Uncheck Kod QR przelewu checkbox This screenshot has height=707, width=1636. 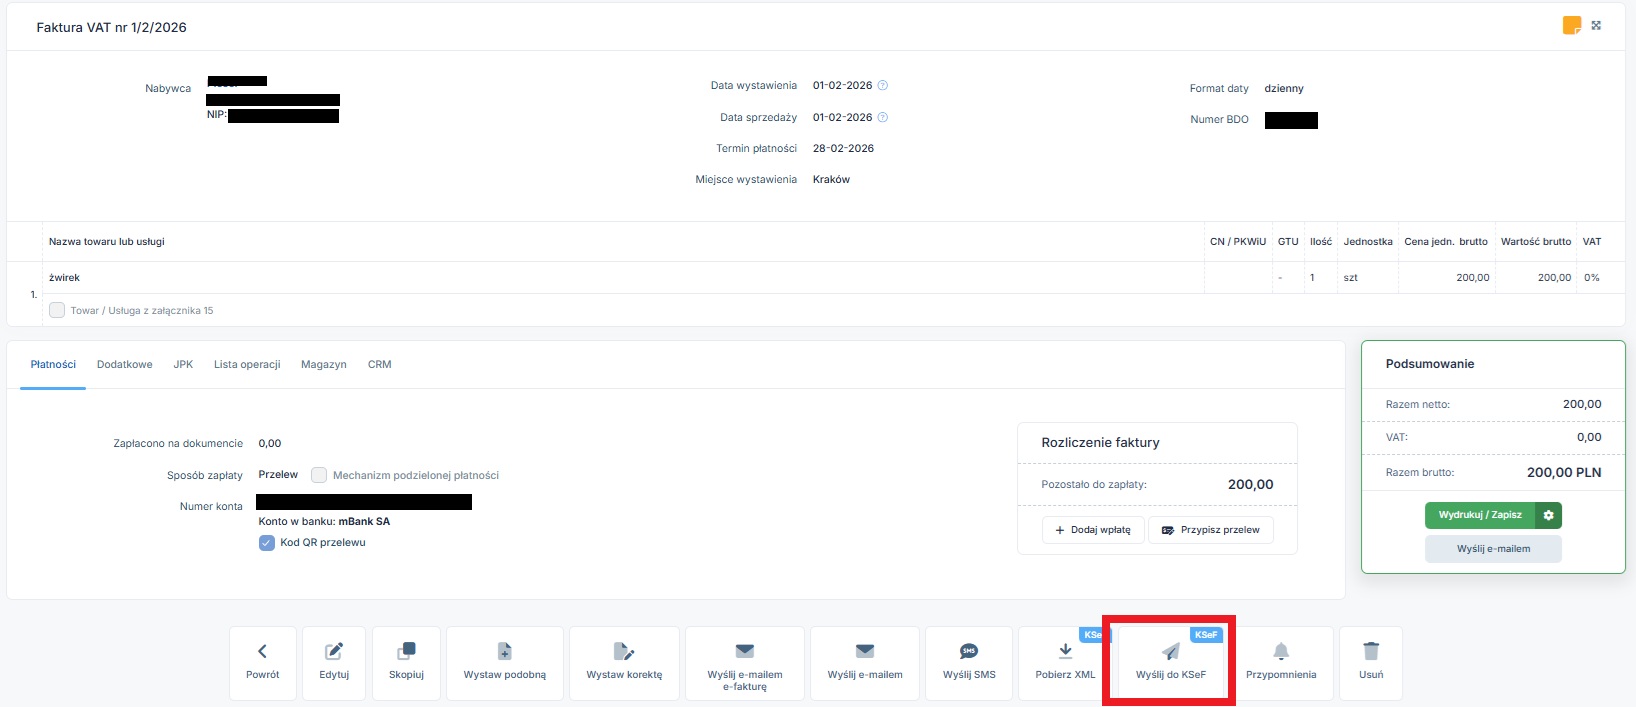click(267, 543)
